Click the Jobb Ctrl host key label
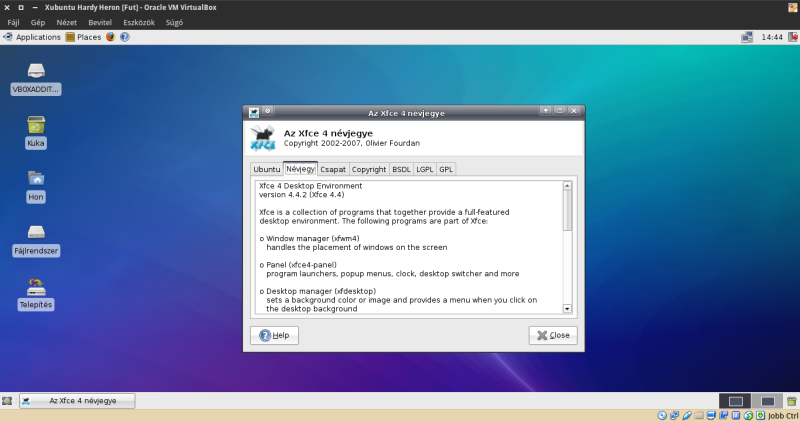This screenshot has height=422, width=800. [783, 416]
